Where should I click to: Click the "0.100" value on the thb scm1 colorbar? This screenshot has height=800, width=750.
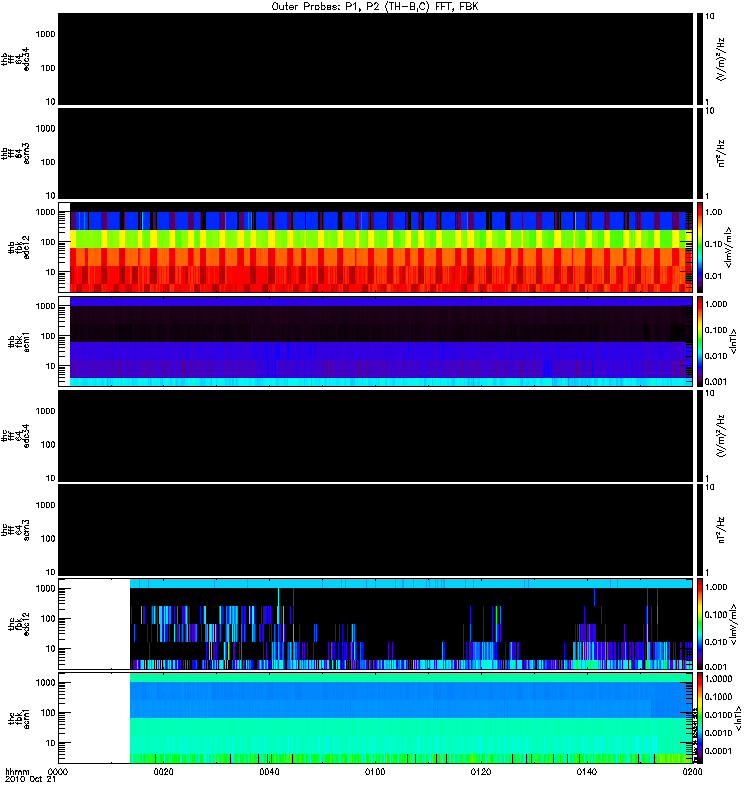tap(716, 330)
